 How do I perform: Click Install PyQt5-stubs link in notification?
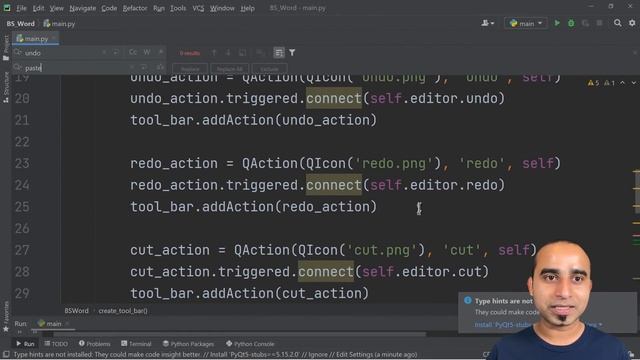coord(502,325)
